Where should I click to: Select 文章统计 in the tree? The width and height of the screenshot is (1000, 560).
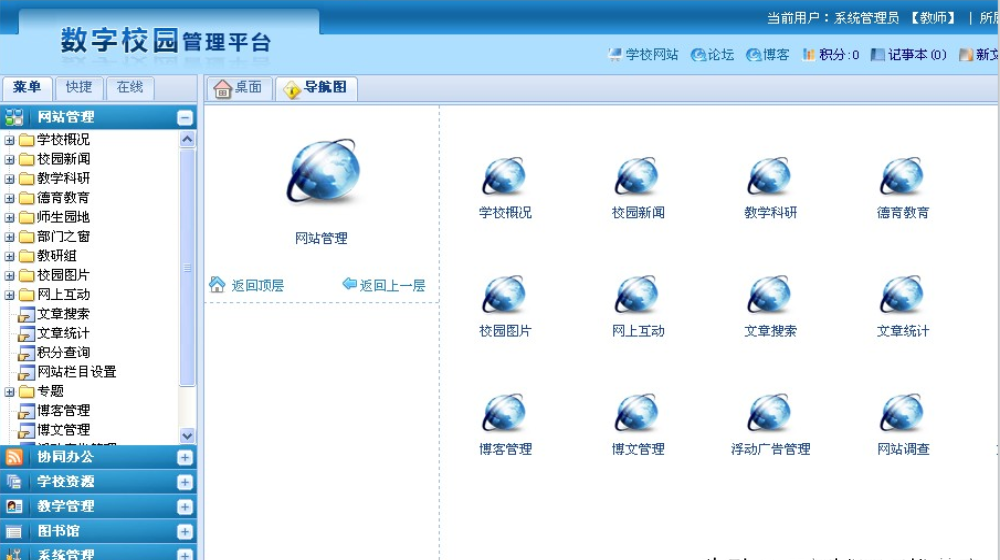coord(63,334)
